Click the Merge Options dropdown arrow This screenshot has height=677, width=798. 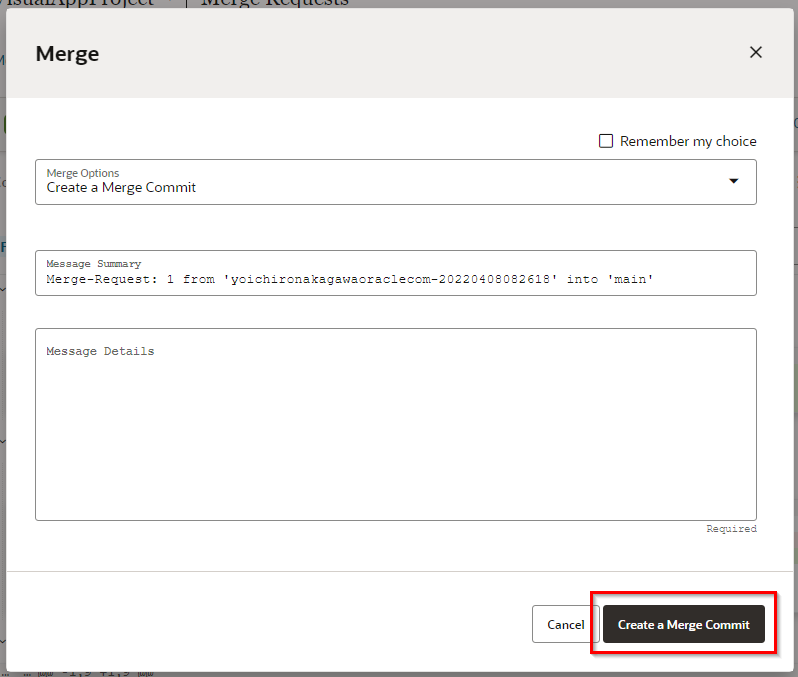(734, 181)
